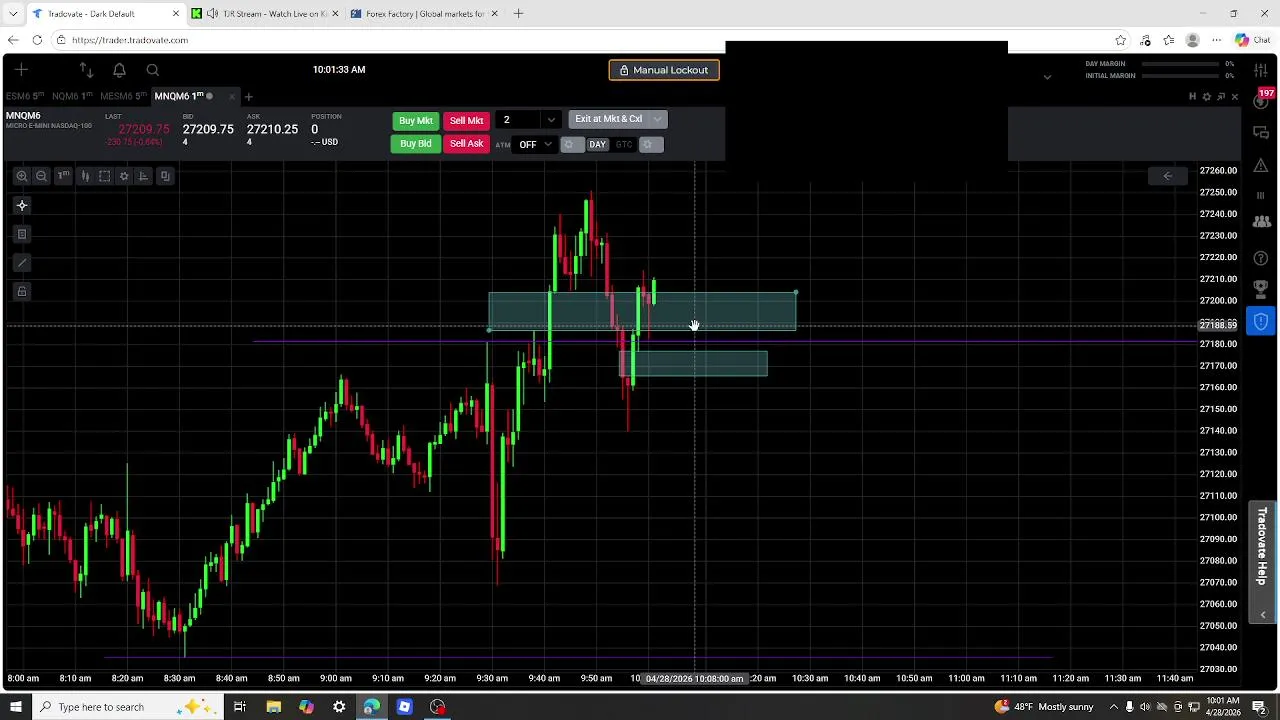
Task: Reload the browser page
Action: click(37, 40)
